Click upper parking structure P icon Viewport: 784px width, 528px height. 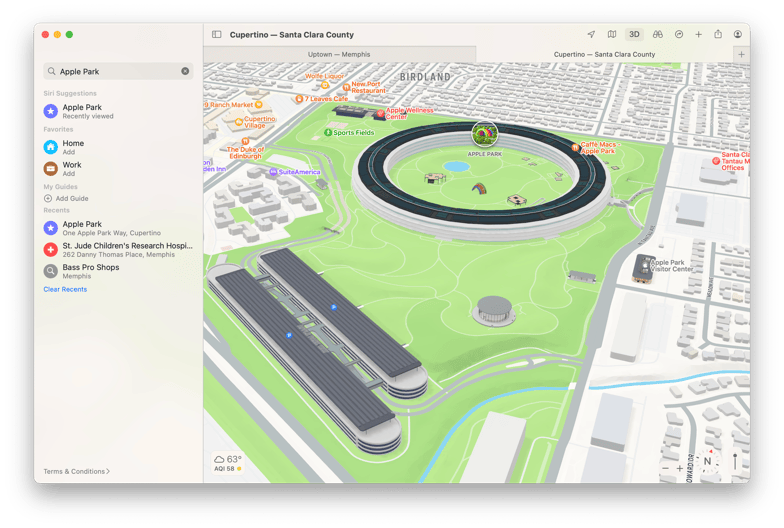pyautogui.click(x=334, y=308)
